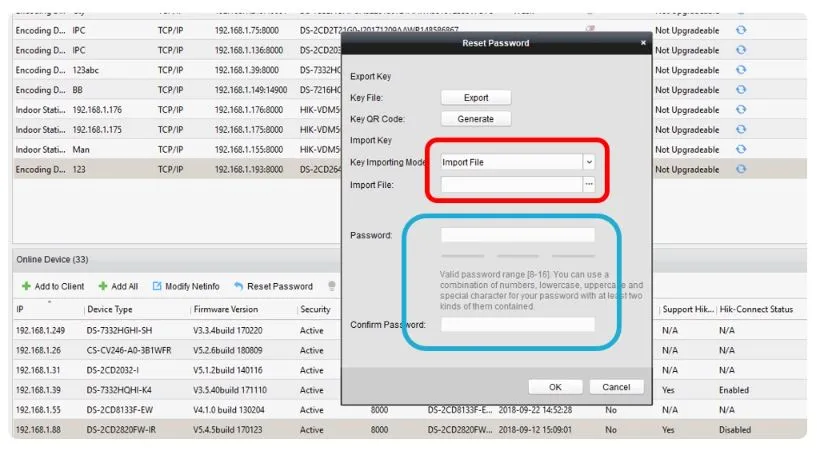Focus the Confirm Password input field
This screenshot has width=817, height=452.
518,325
